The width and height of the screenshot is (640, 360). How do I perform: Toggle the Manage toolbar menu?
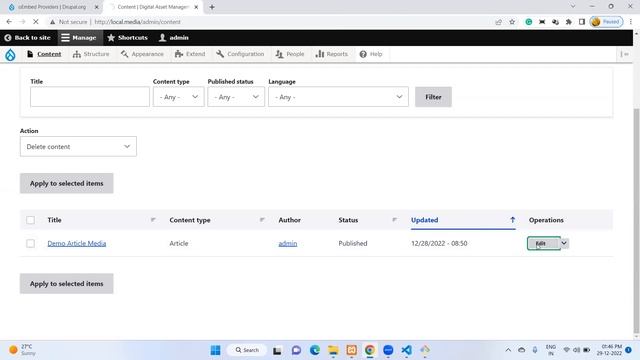click(x=79, y=38)
